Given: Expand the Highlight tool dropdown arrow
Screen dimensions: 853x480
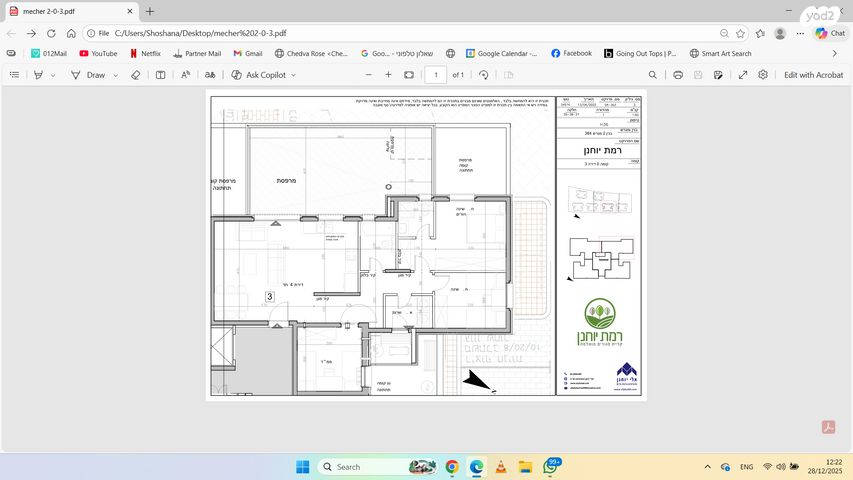Looking at the screenshot, I should [x=53, y=75].
